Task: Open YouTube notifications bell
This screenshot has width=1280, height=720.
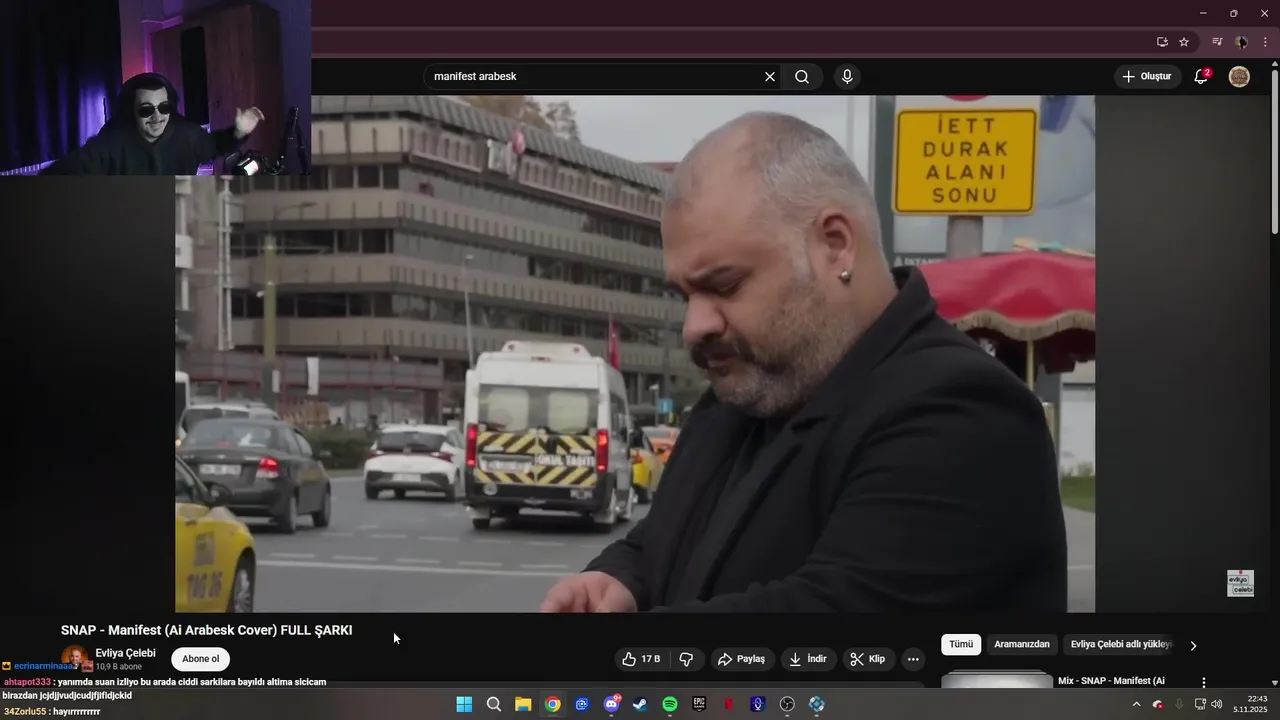Action: point(1202,77)
